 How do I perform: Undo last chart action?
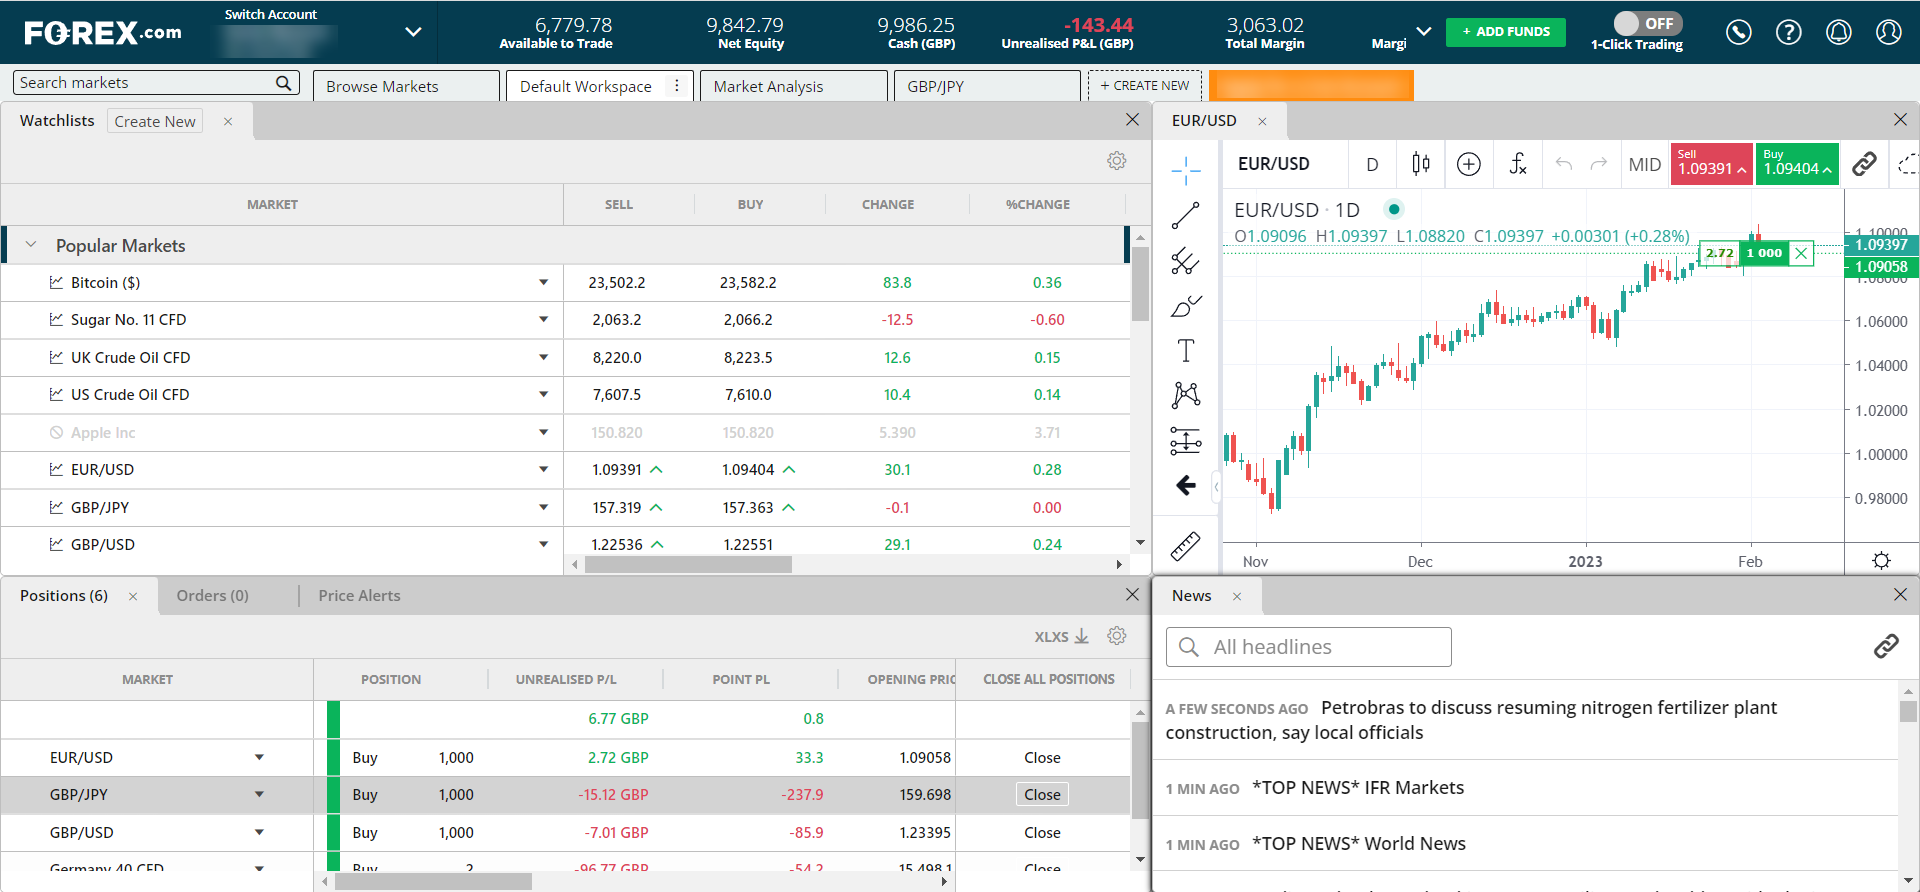(x=1564, y=164)
